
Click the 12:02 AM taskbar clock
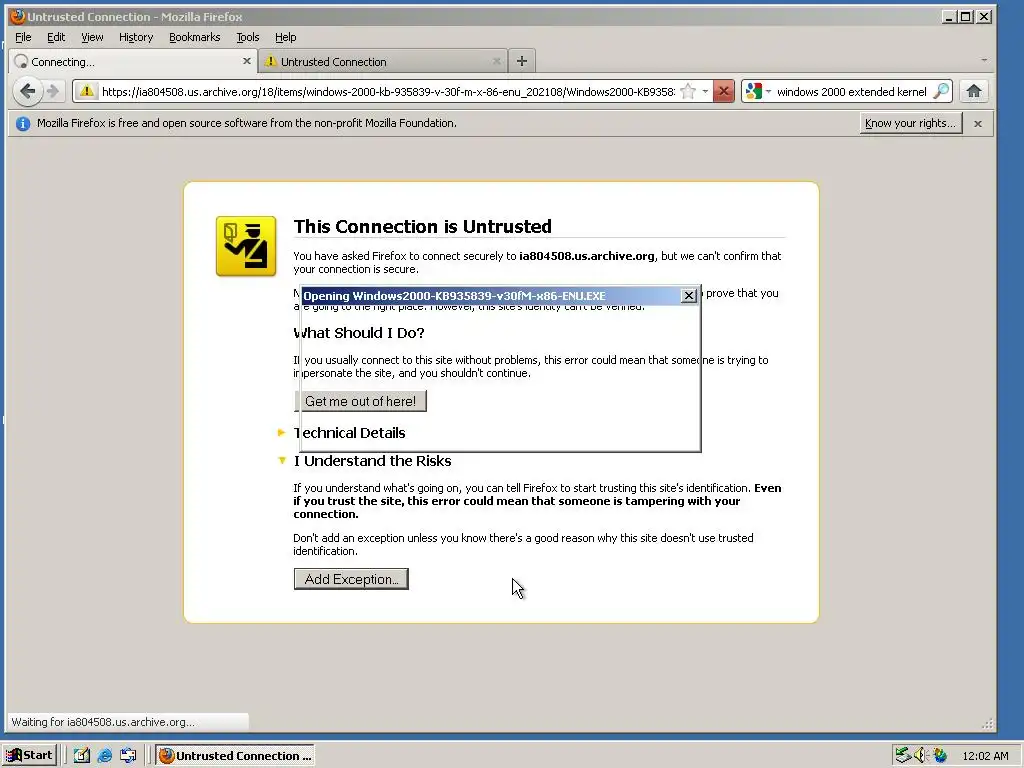coord(985,756)
